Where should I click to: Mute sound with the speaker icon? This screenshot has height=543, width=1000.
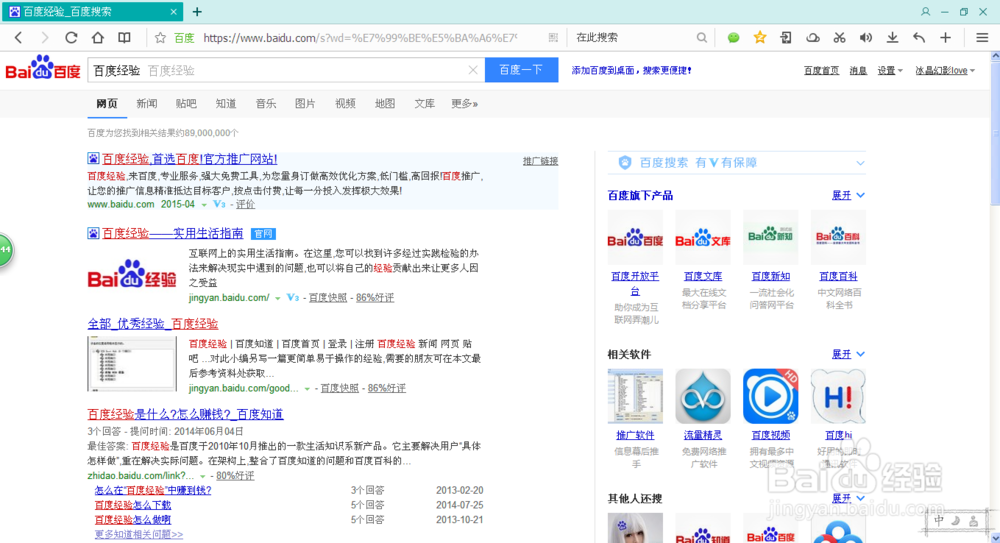[865, 38]
